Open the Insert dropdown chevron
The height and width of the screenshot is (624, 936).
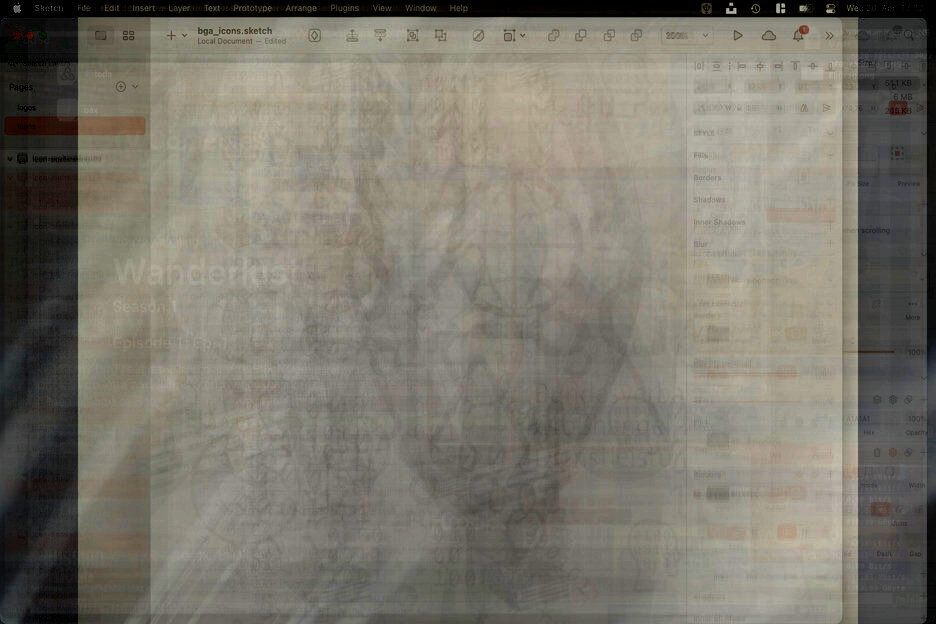[x=184, y=36]
